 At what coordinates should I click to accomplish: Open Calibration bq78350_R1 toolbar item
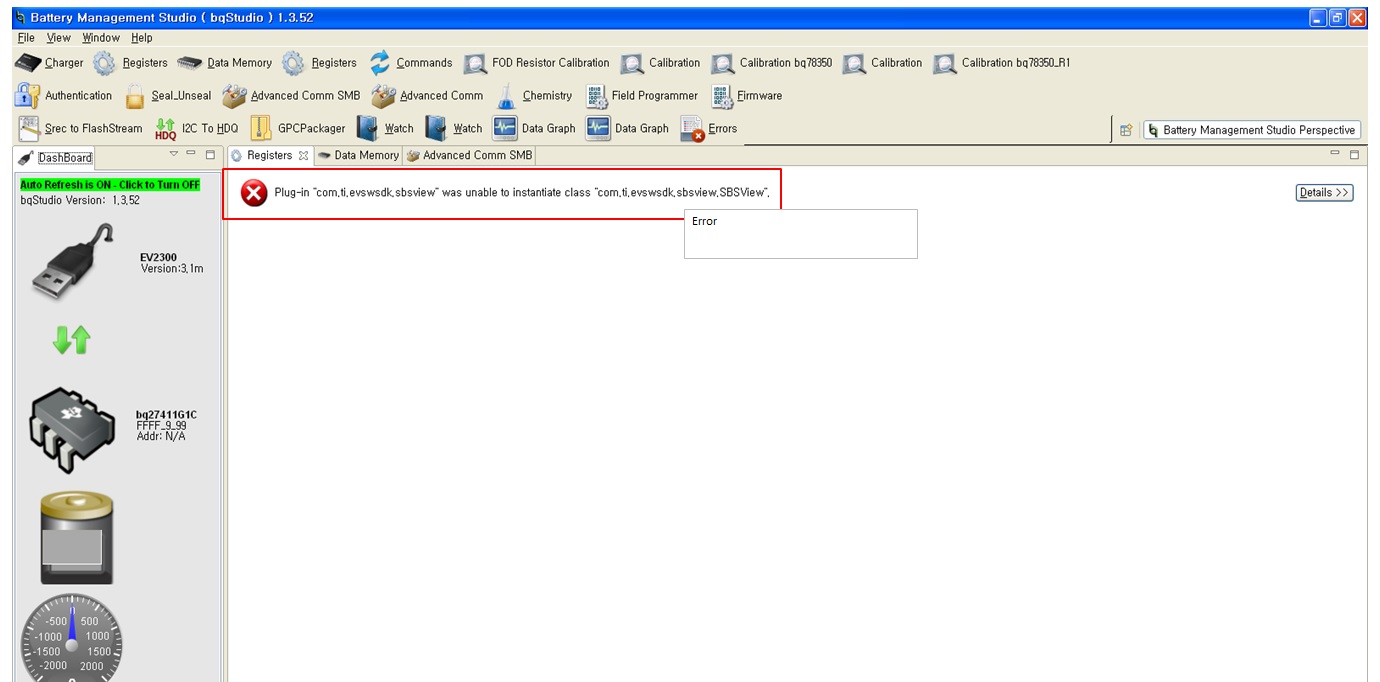pyautogui.click(x=1002, y=63)
